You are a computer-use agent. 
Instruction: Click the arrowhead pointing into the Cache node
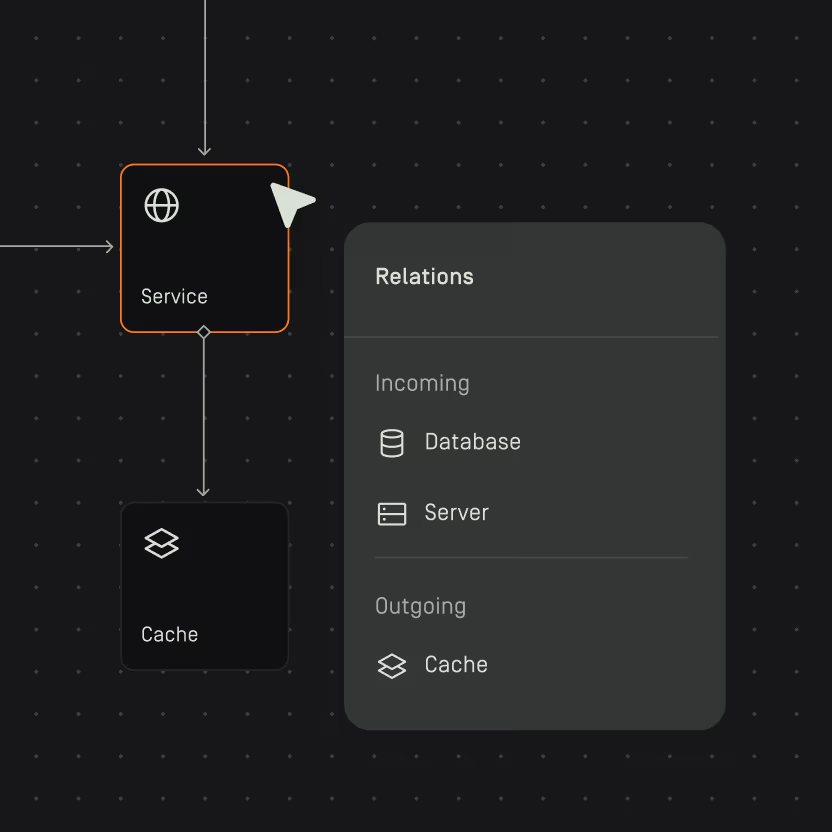tap(204, 492)
